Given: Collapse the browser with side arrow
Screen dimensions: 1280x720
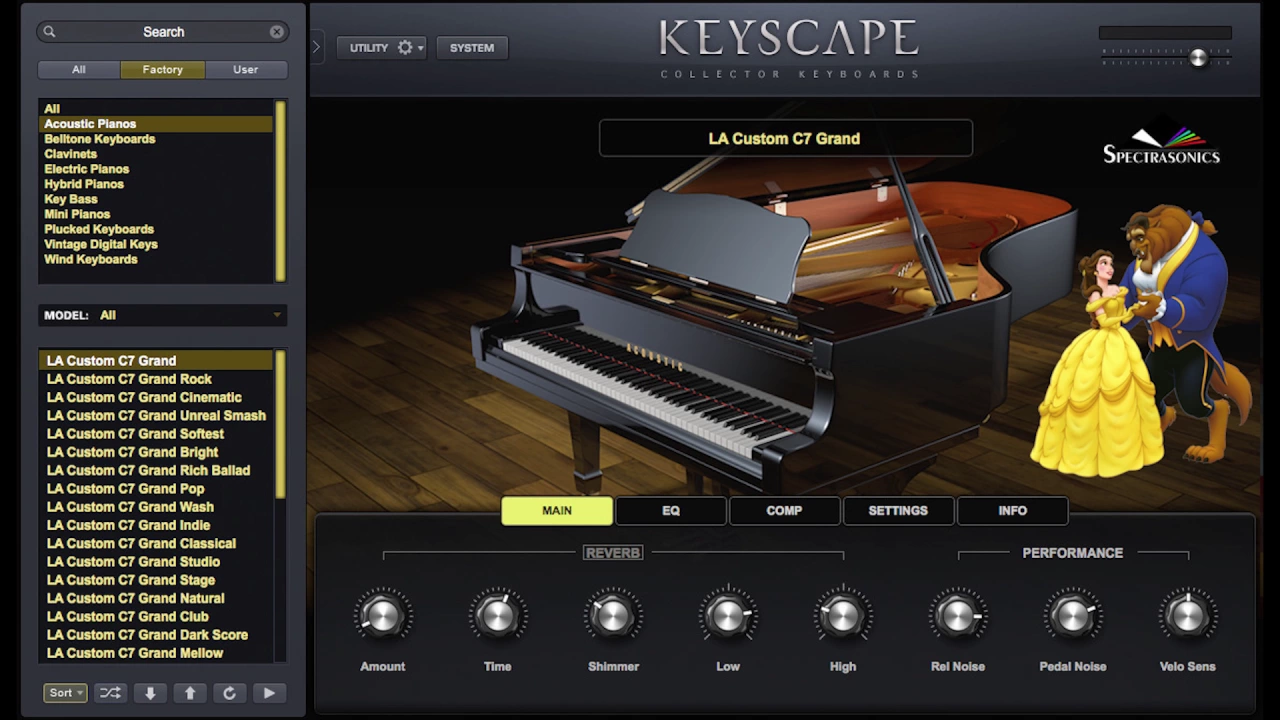Looking at the screenshot, I should click(x=316, y=47).
